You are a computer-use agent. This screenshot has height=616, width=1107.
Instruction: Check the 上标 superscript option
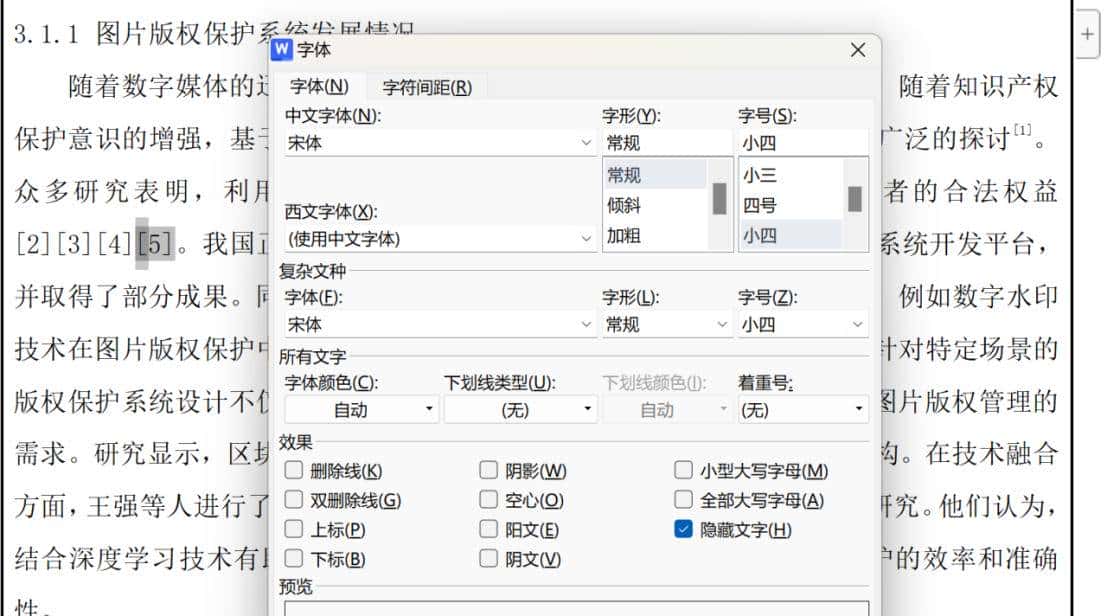pos(293,530)
